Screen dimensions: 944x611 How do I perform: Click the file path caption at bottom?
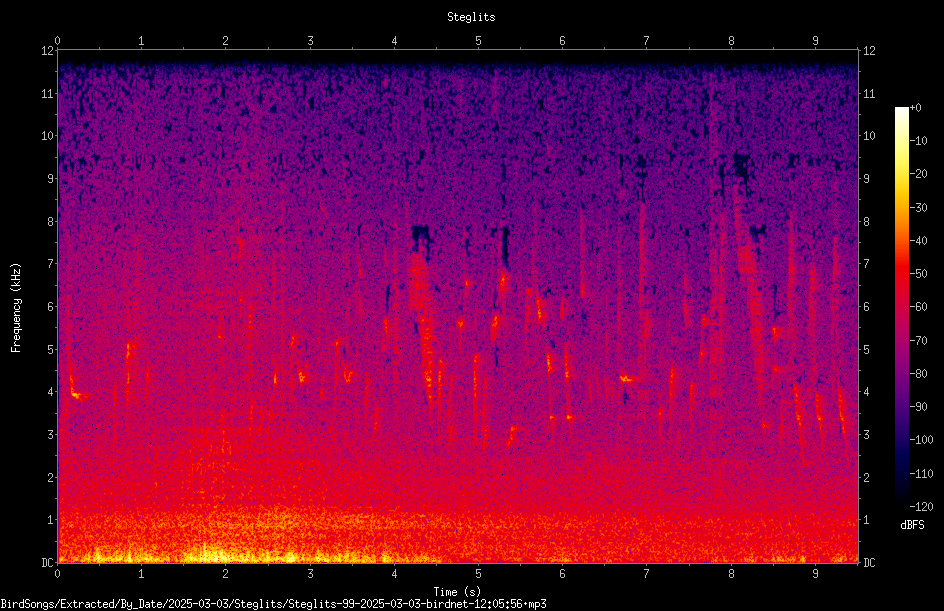pos(273,604)
